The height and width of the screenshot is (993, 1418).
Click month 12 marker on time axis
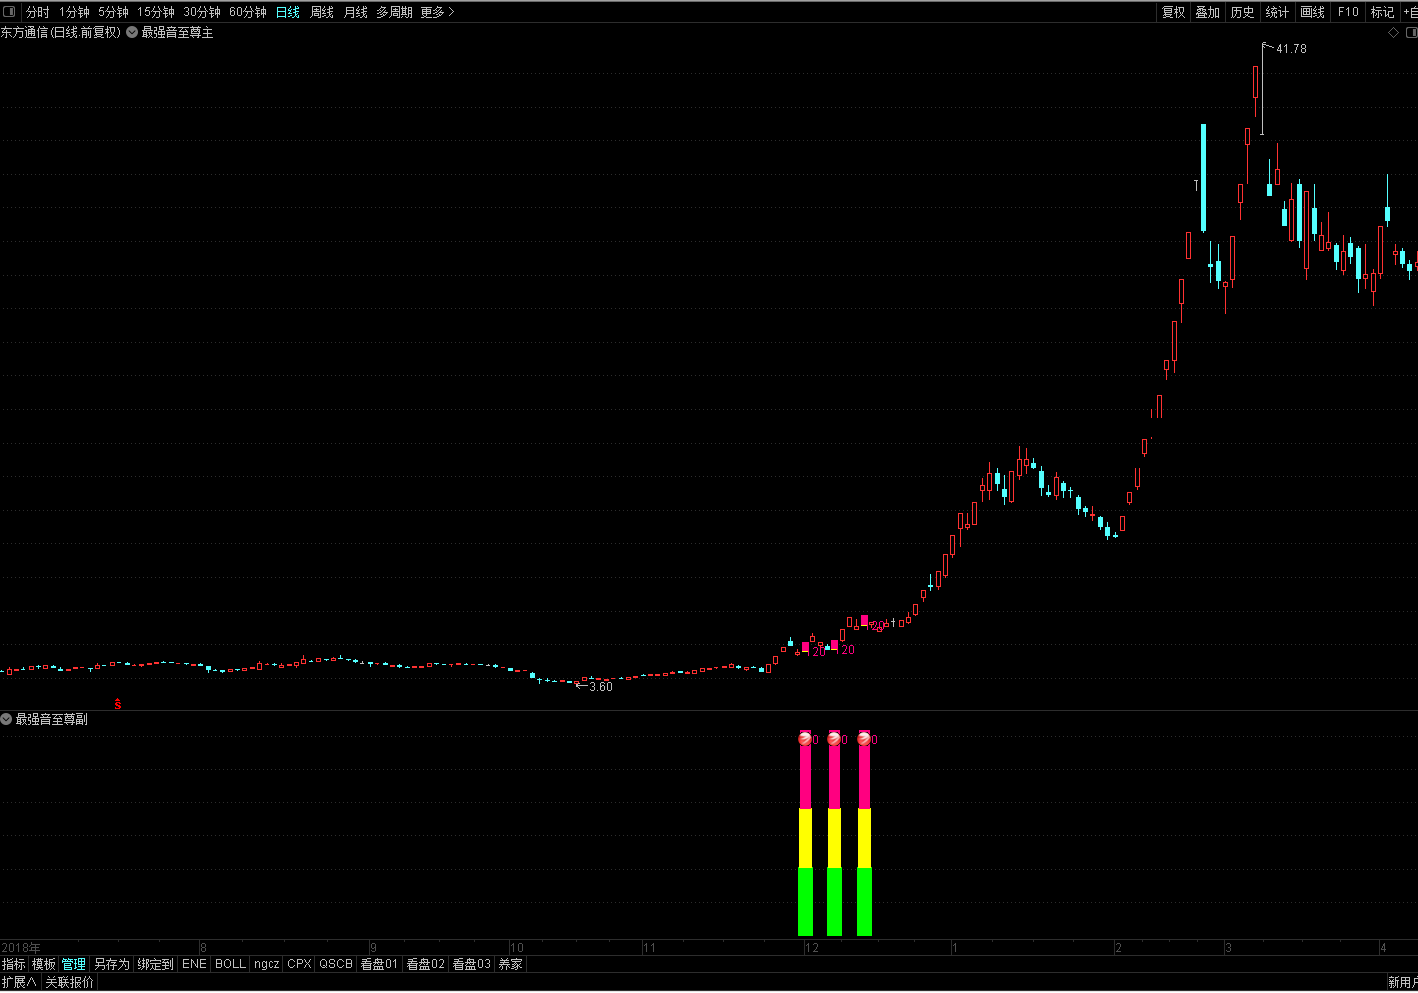pos(812,947)
